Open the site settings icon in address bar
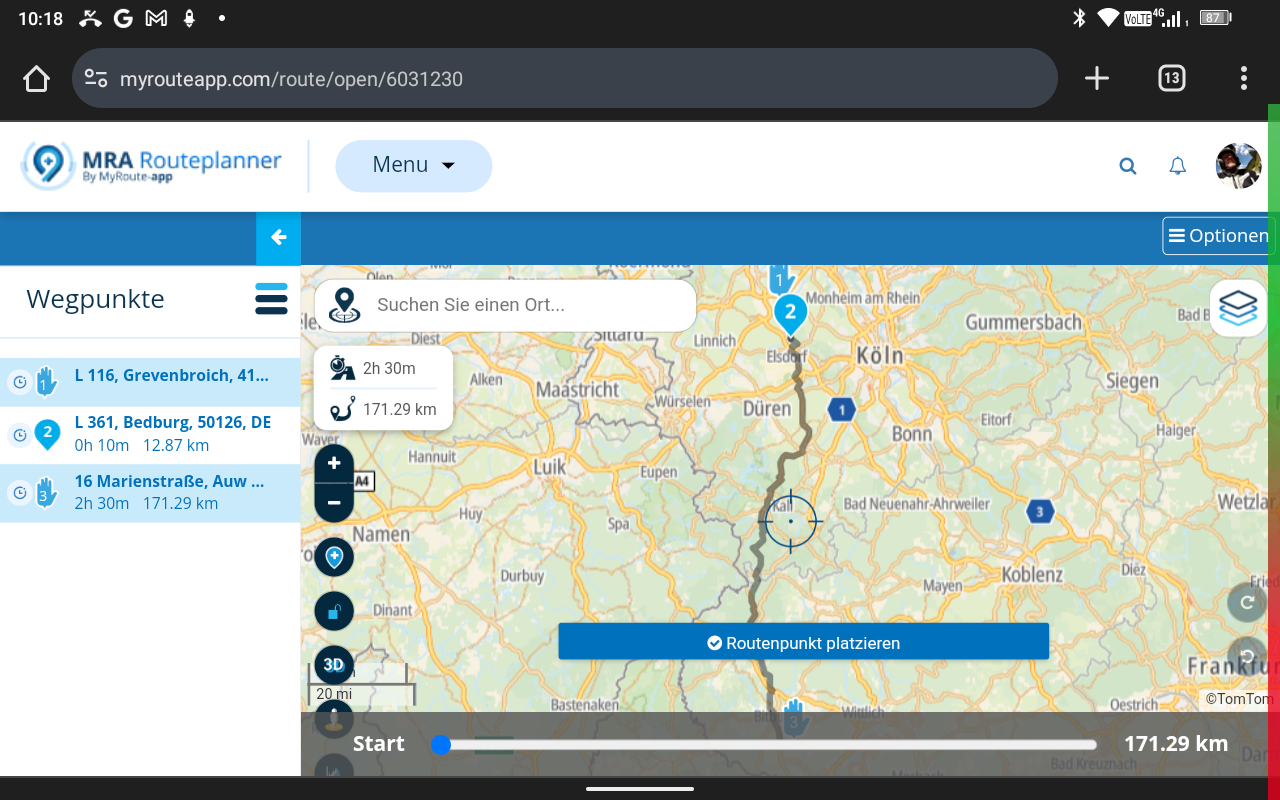This screenshot has width=1280, height=800. pyautogui.click(x=96, y=79)
